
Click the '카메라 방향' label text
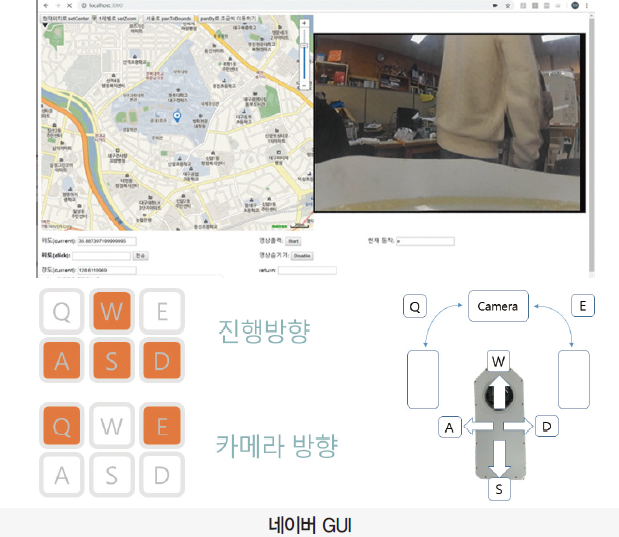[277, 446]
